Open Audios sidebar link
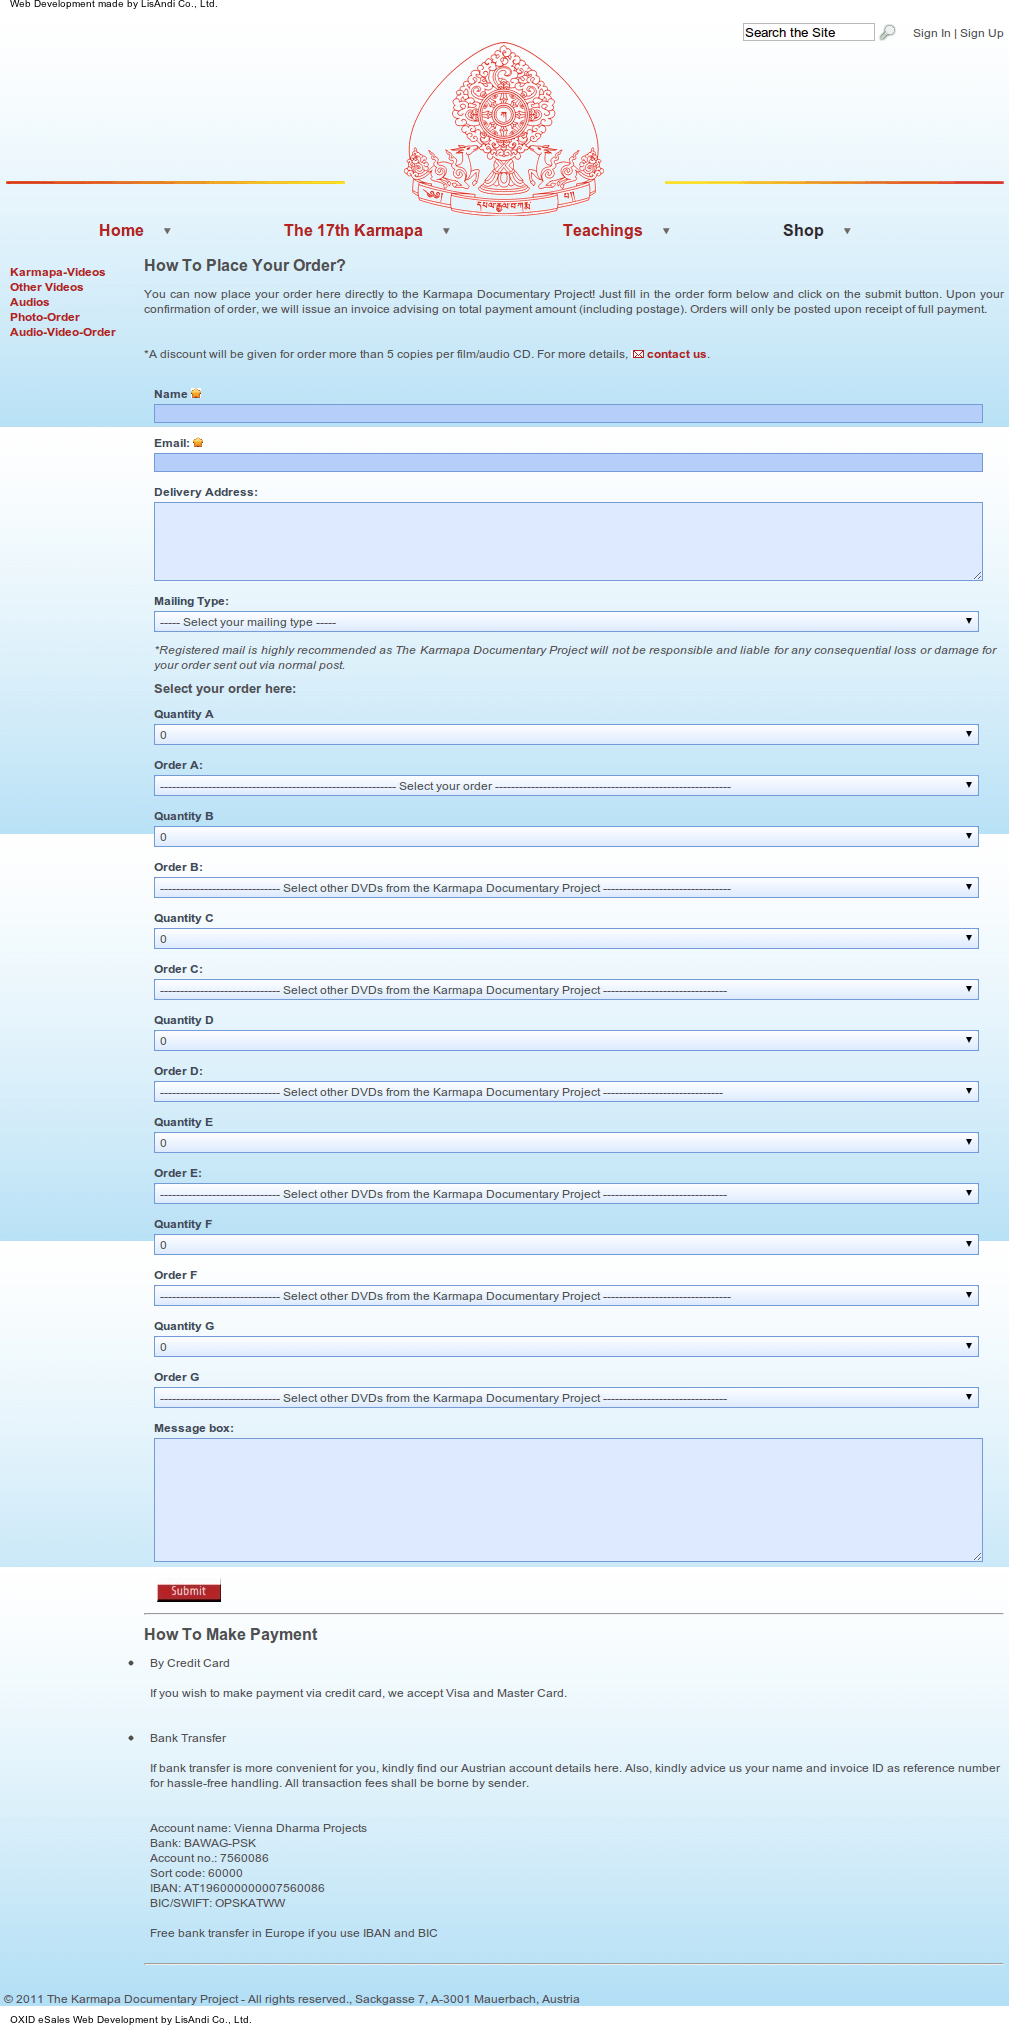 coord(29,302)
